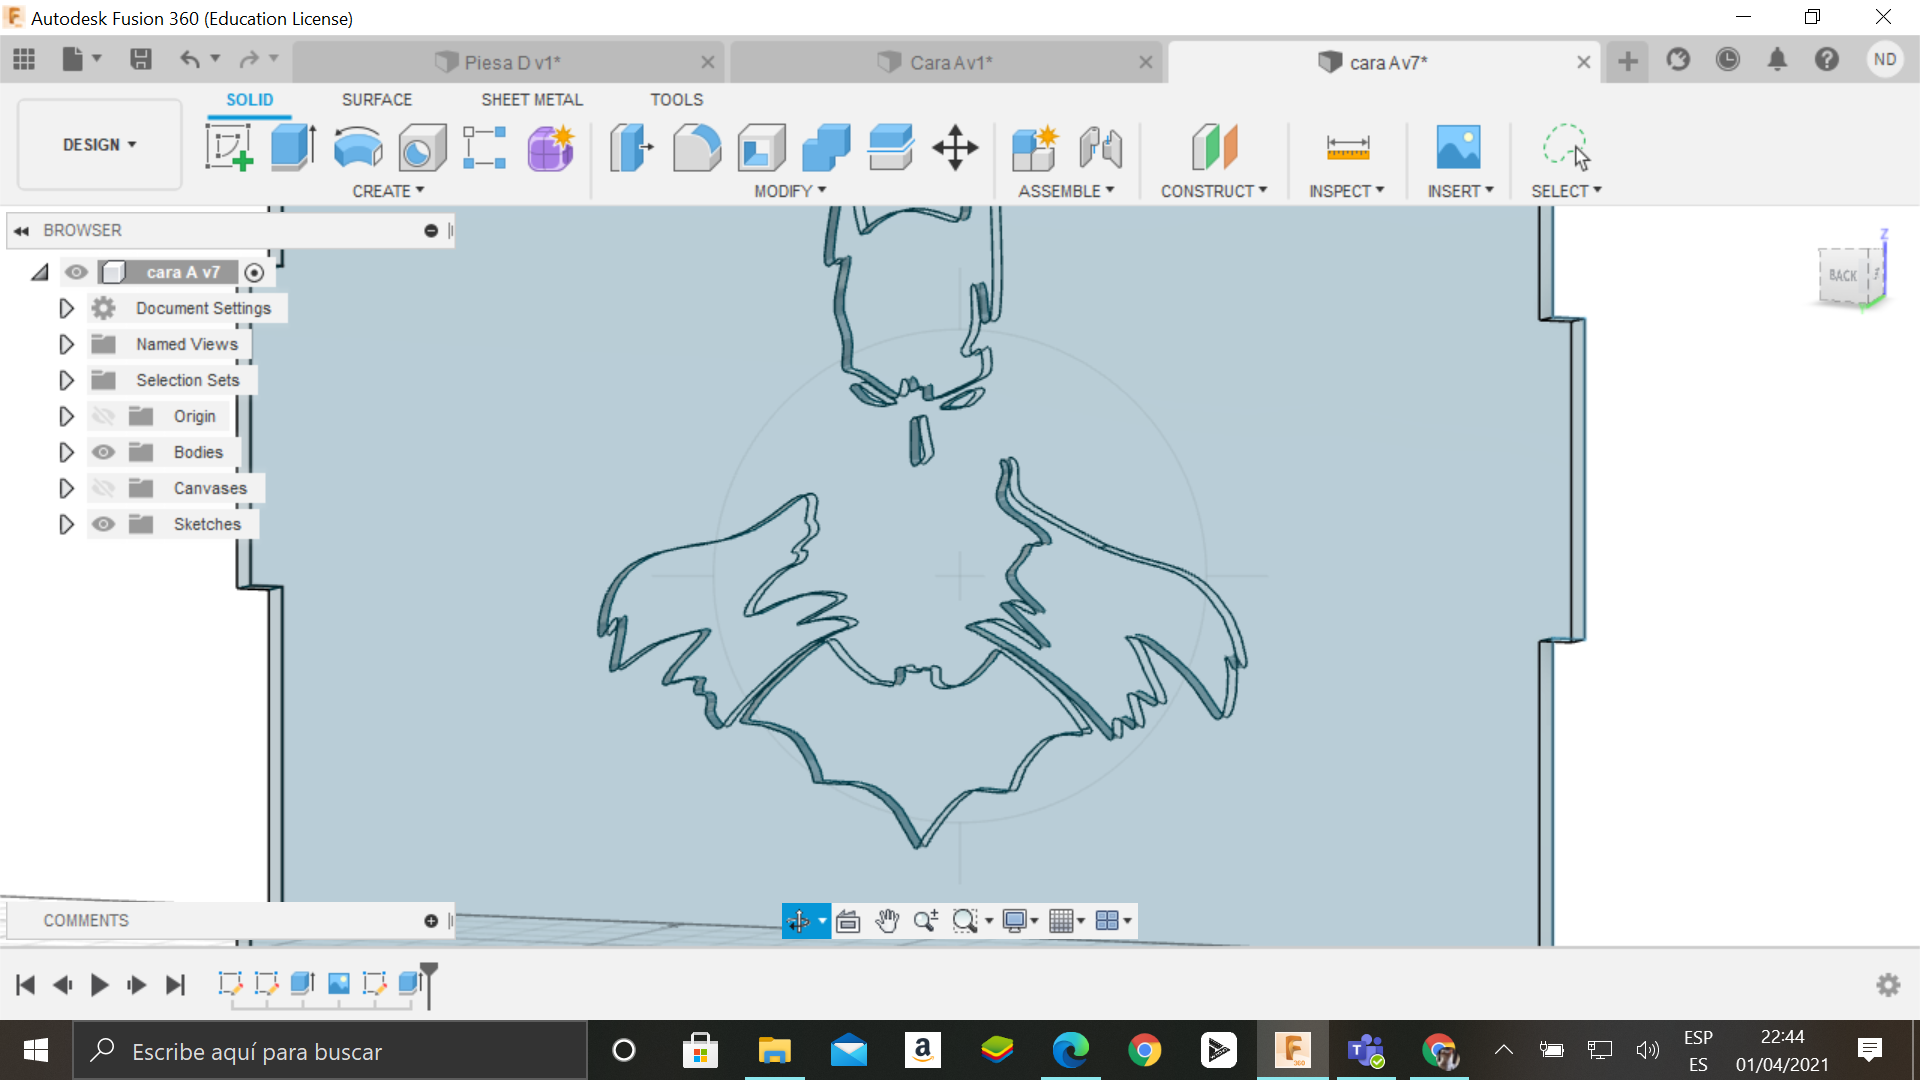Image resolution: width=1920 pixels, height=1080 pixels.
Task: Show the Canvases folder
Action: [103, 488]
